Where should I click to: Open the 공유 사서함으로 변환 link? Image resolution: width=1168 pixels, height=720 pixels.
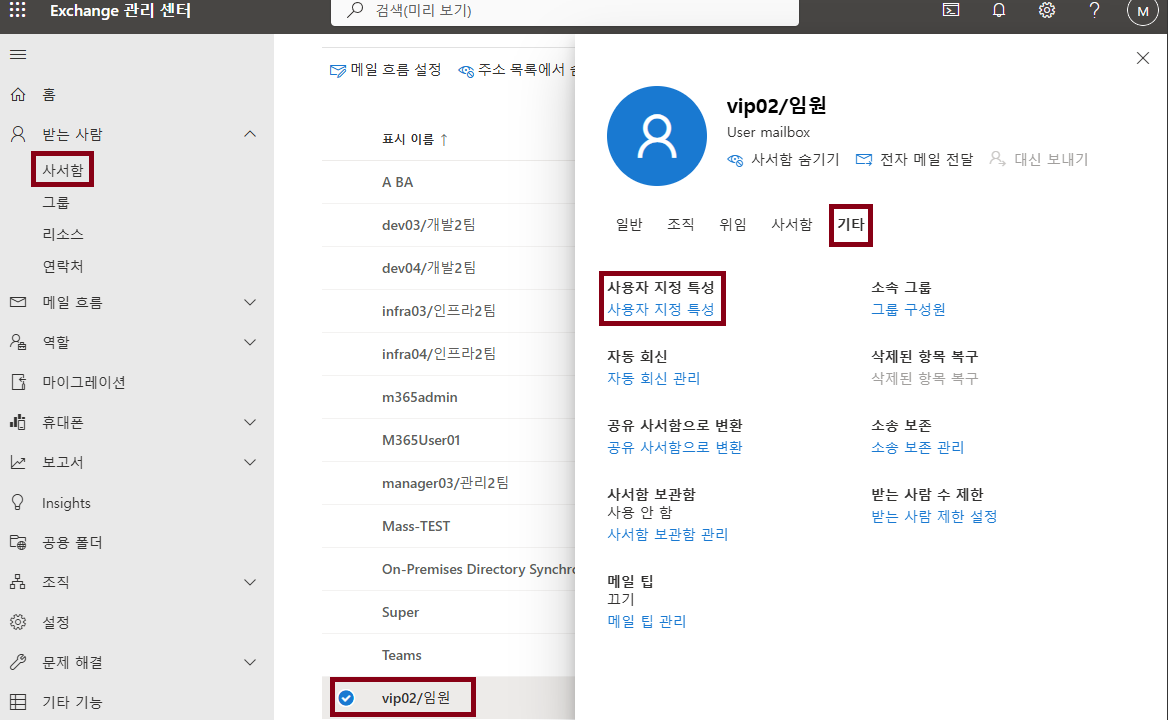click(x=674, y=447)
